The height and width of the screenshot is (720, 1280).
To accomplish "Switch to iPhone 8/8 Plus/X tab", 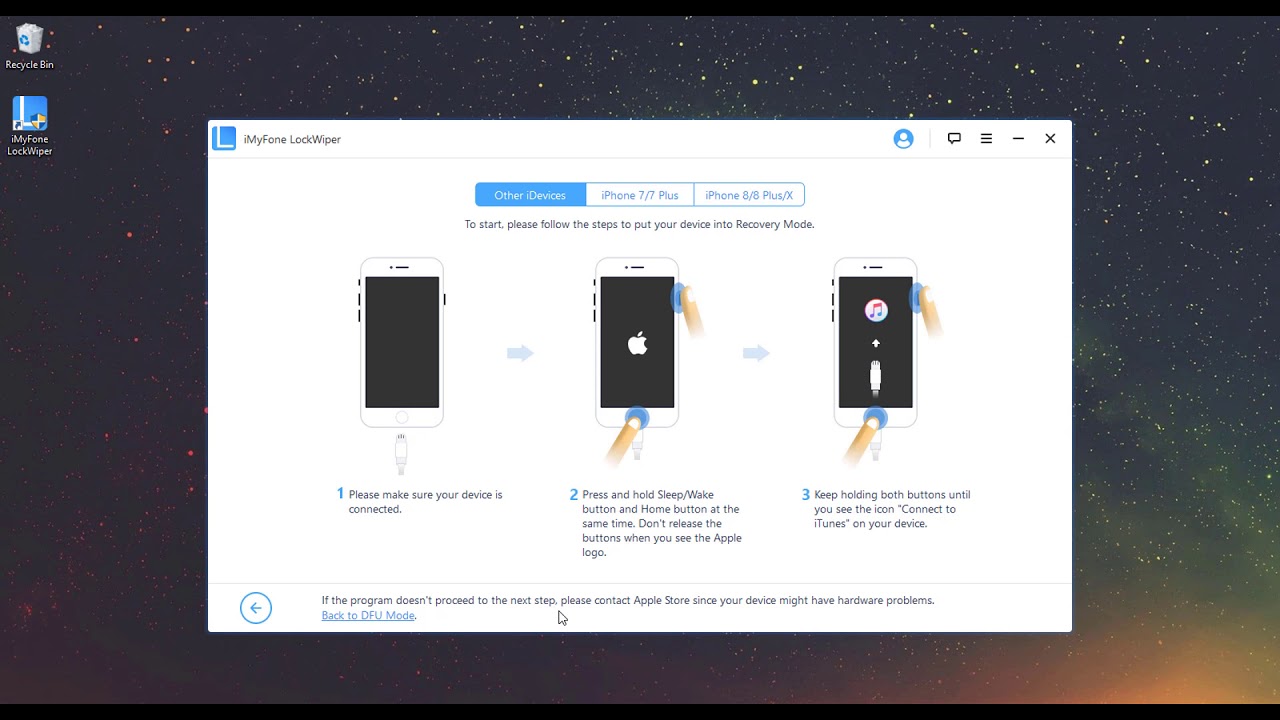I will [749, 195].
